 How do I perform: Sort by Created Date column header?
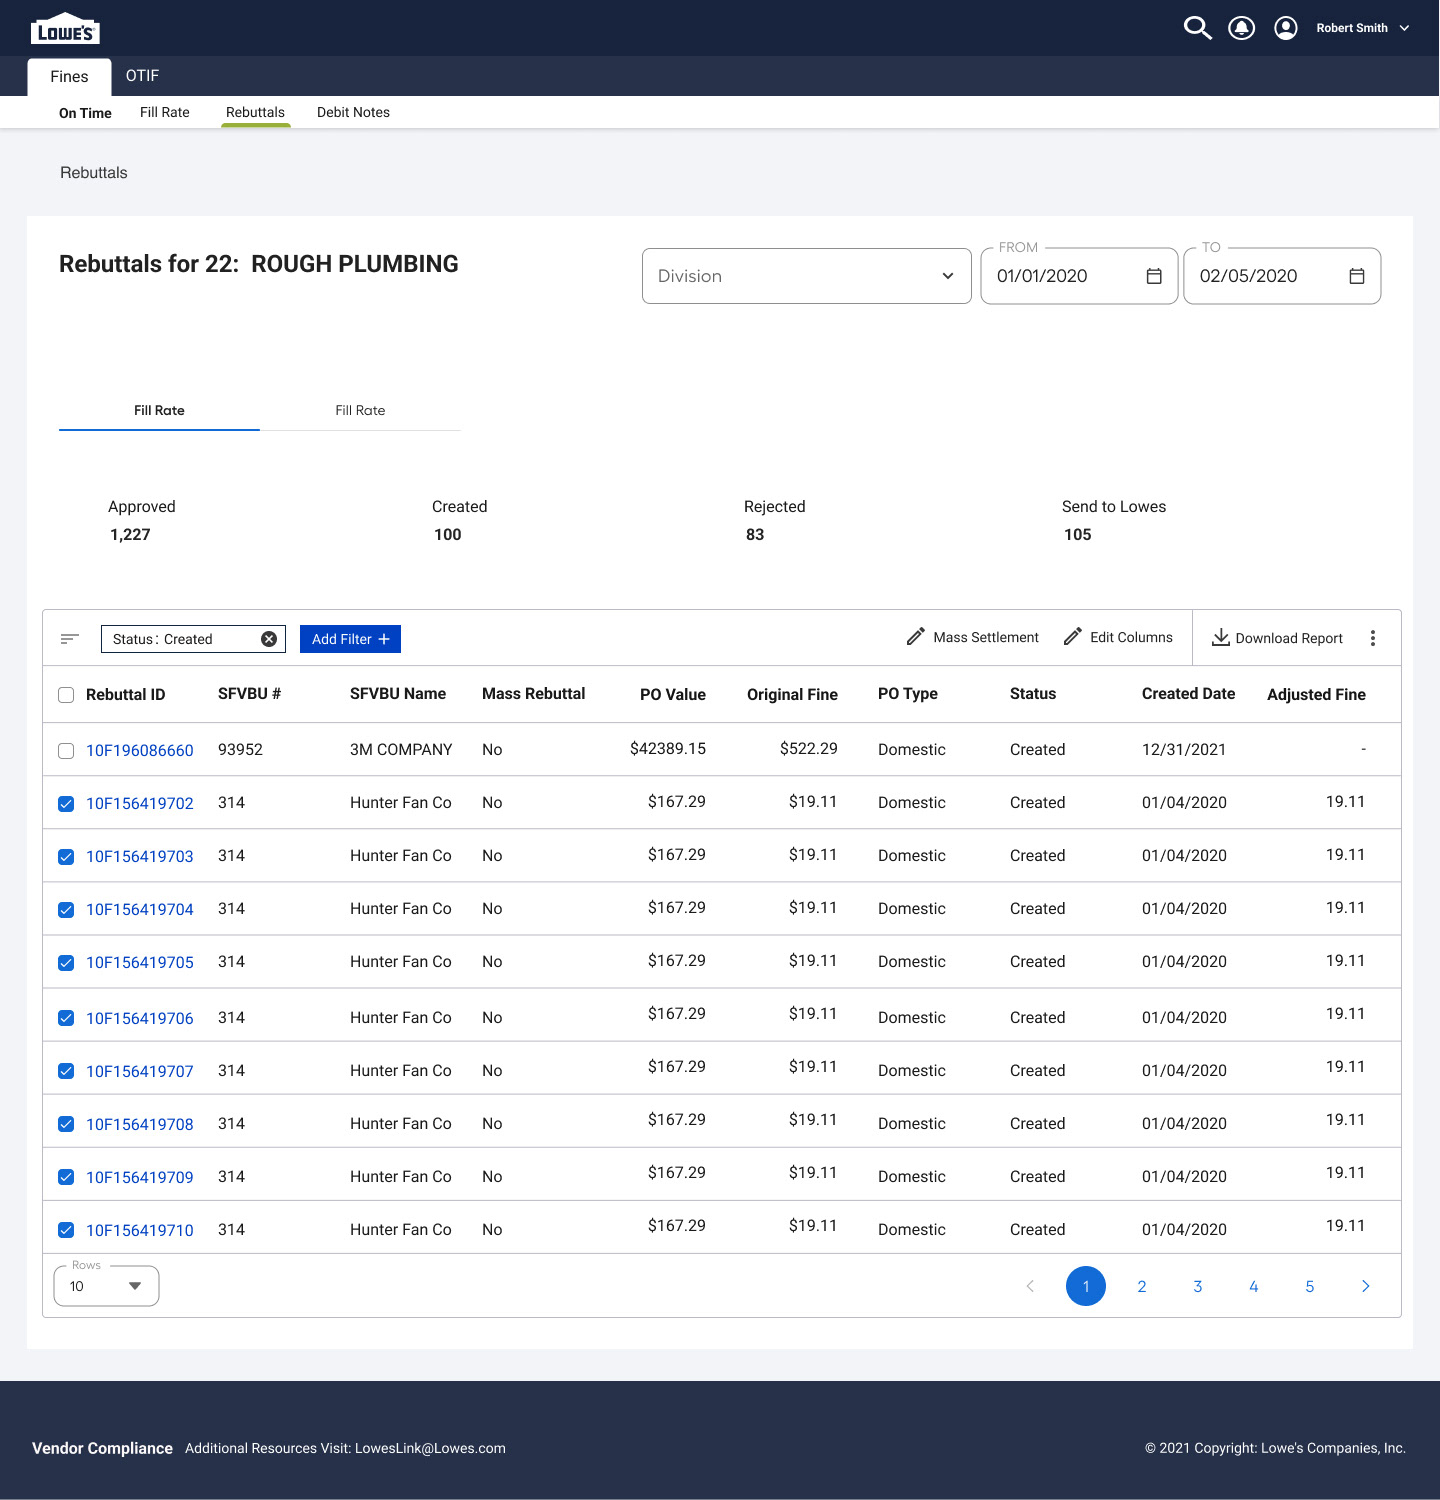click(1188, 694)
